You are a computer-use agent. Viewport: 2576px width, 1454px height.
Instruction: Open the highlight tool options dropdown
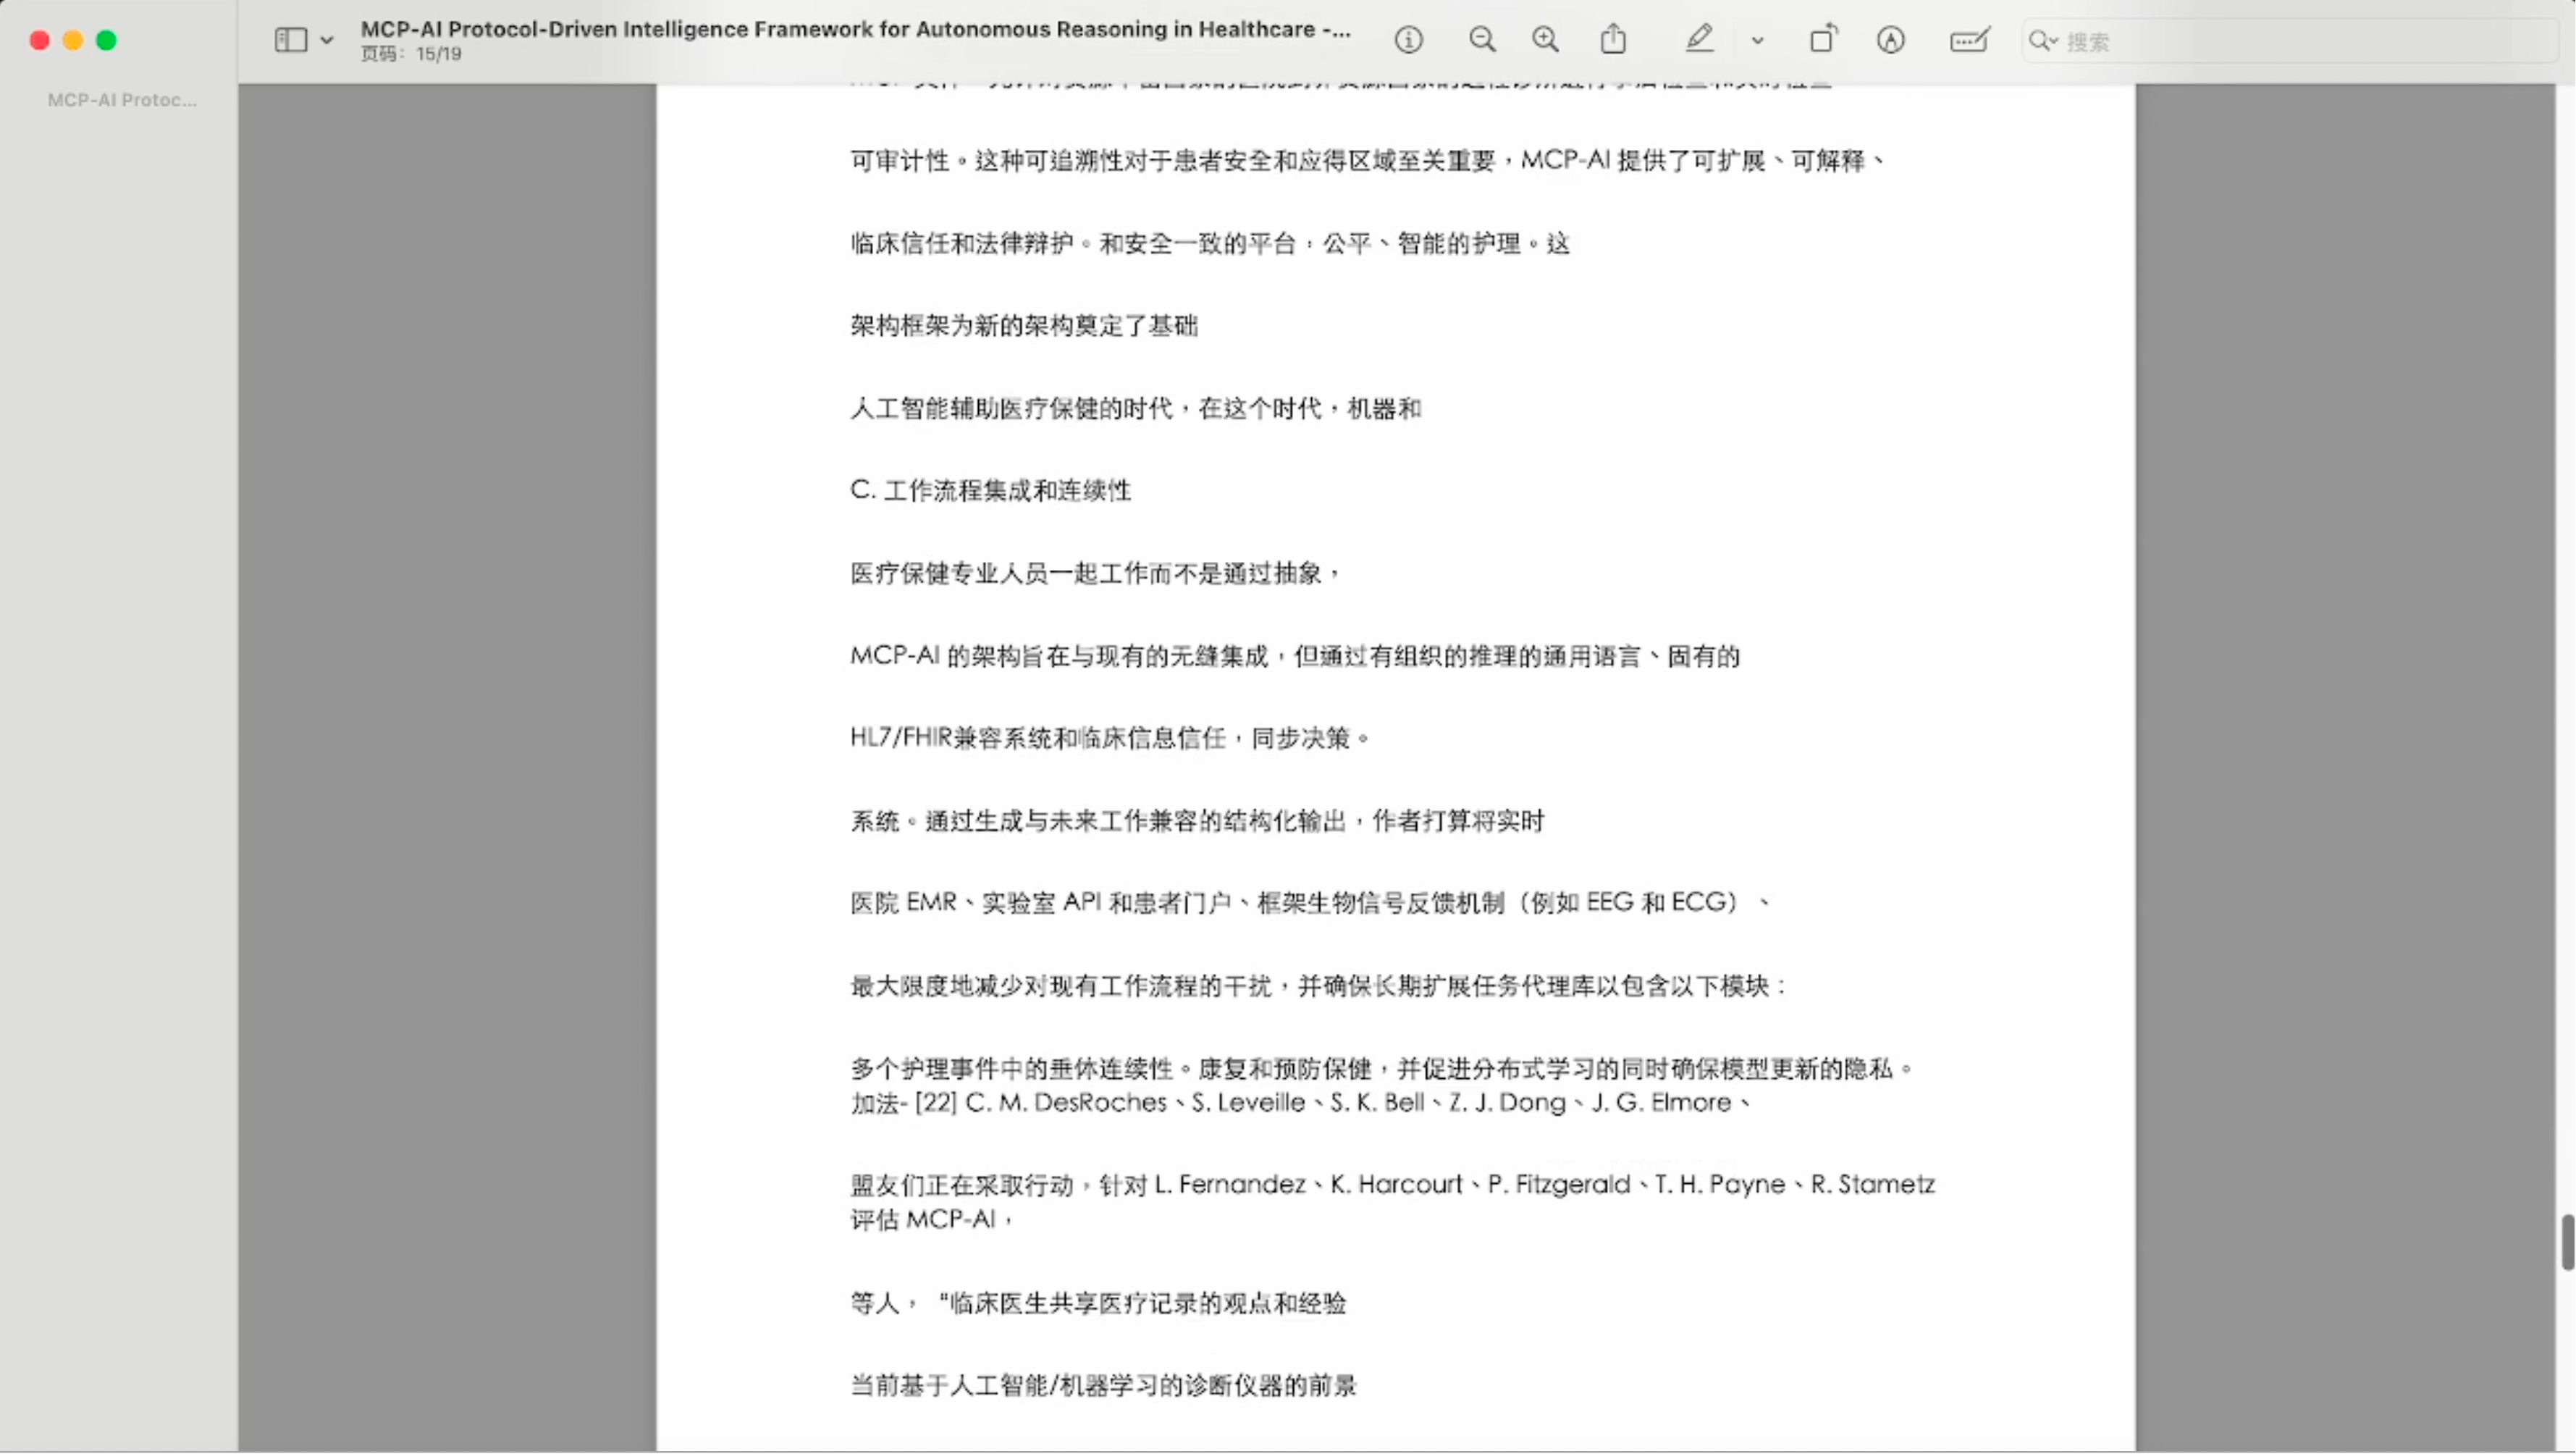[1757, 41]
